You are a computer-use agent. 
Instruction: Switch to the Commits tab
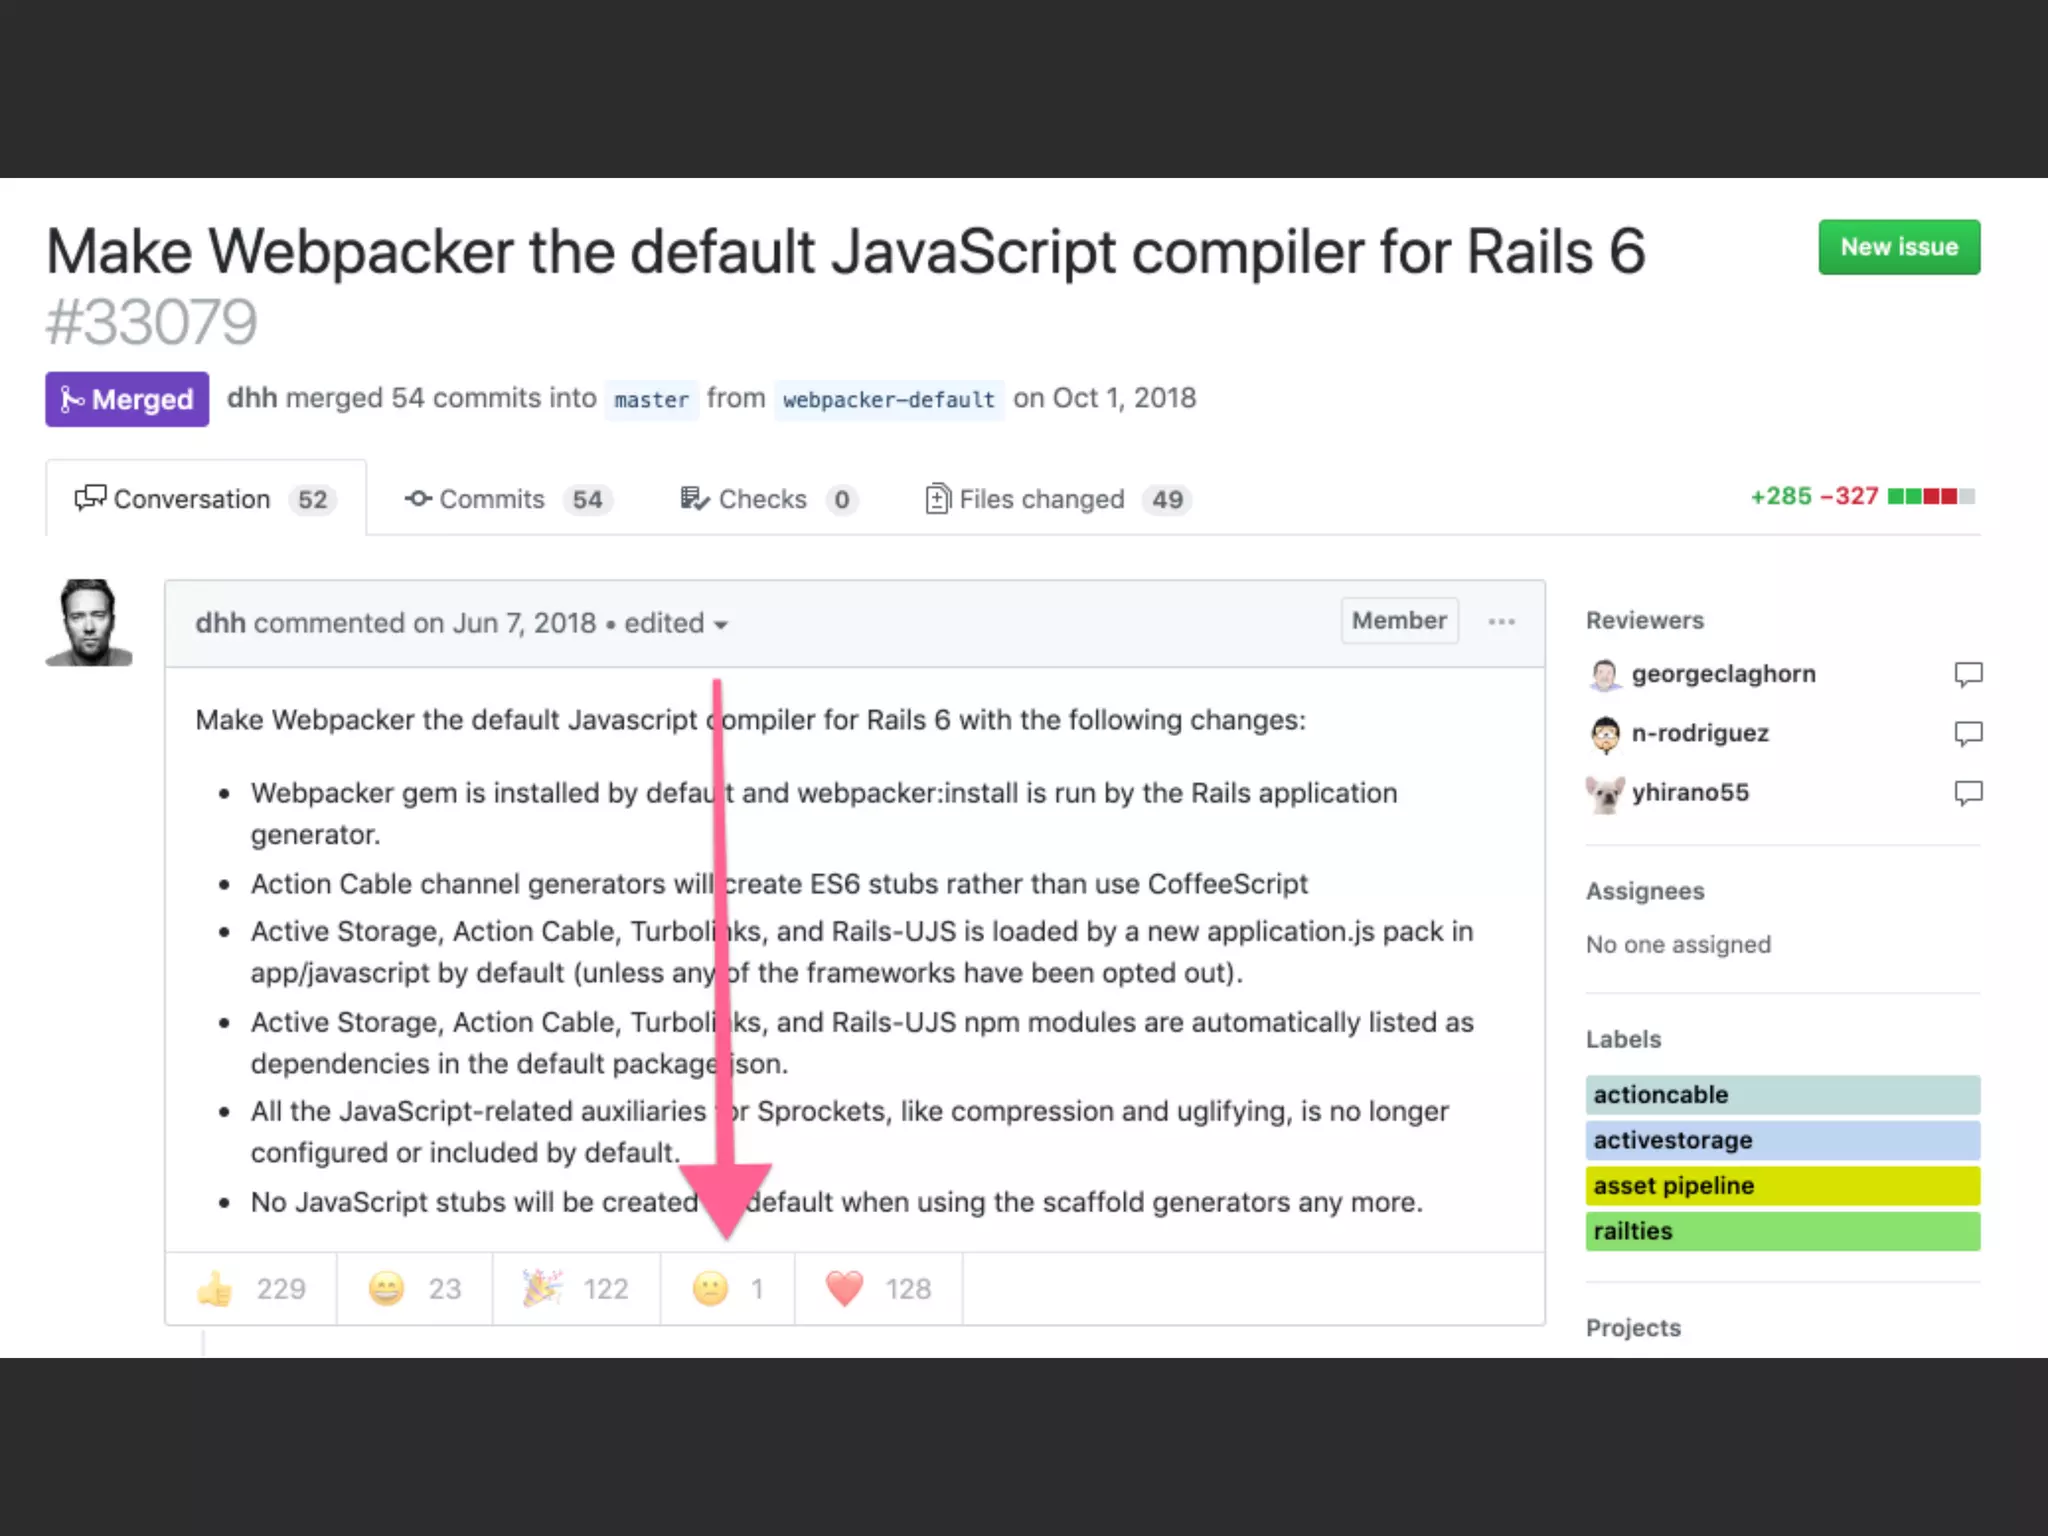(x=508, y=499)
